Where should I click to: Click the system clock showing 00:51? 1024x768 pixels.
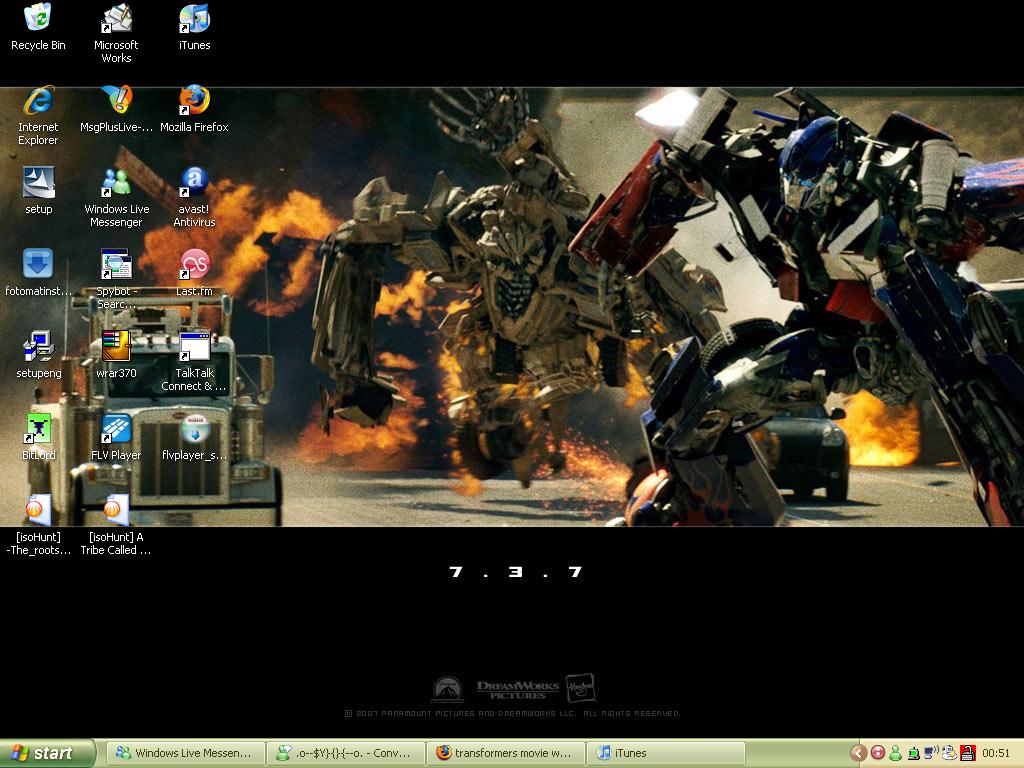(996, 753)
